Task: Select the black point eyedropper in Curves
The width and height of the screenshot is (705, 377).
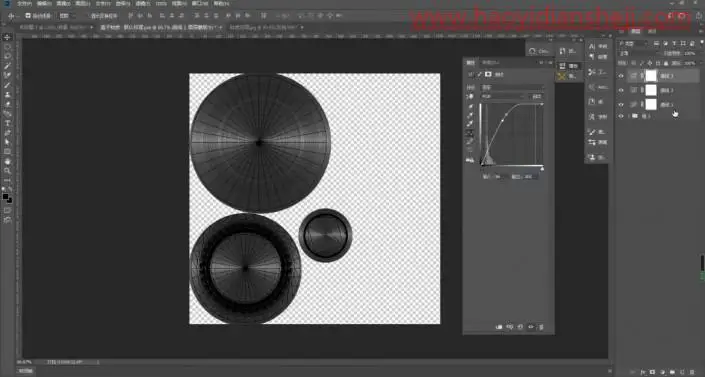Action: 471,107
